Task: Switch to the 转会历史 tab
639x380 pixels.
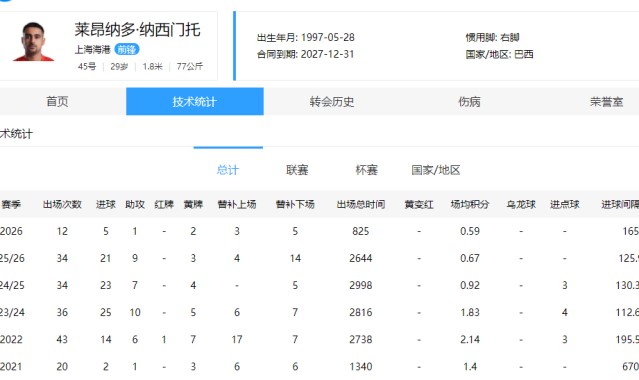Action: [332, 102]
